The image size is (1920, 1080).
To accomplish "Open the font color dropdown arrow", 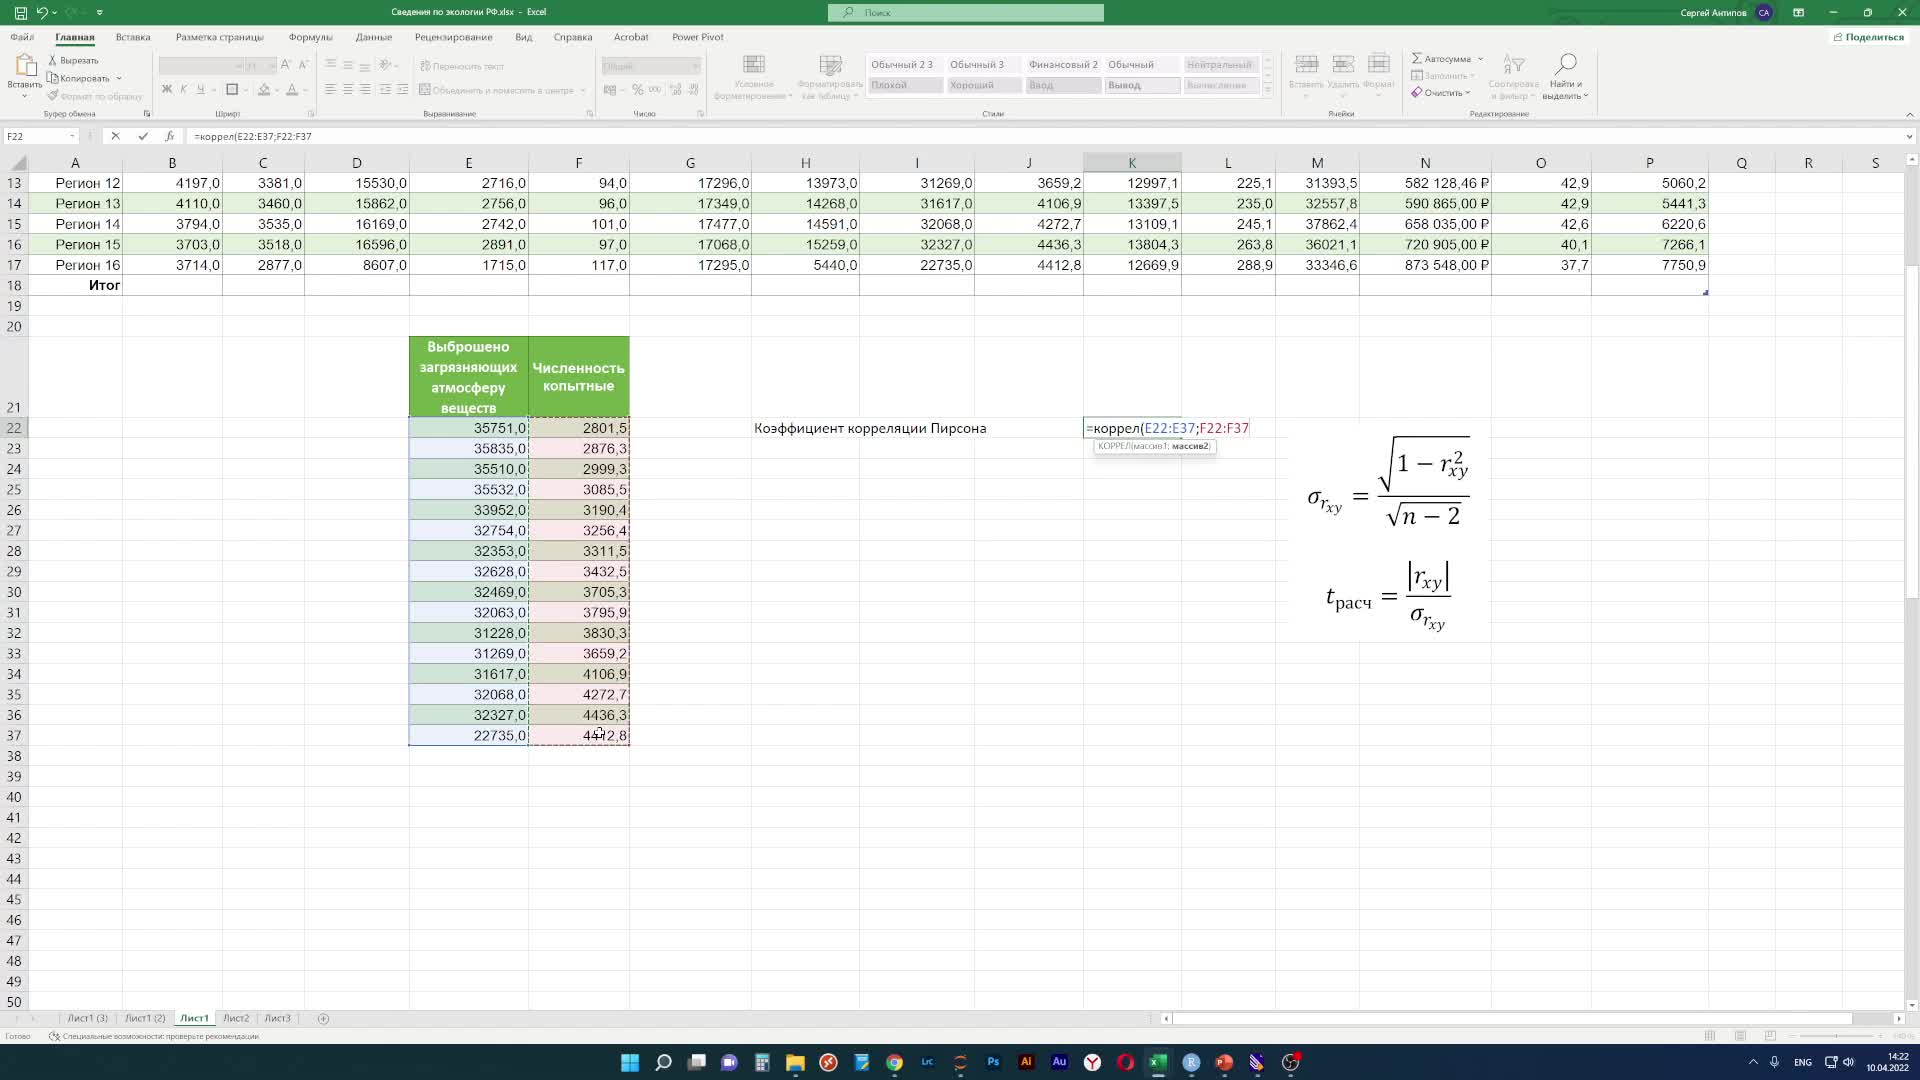I will (x=304, y=90).
